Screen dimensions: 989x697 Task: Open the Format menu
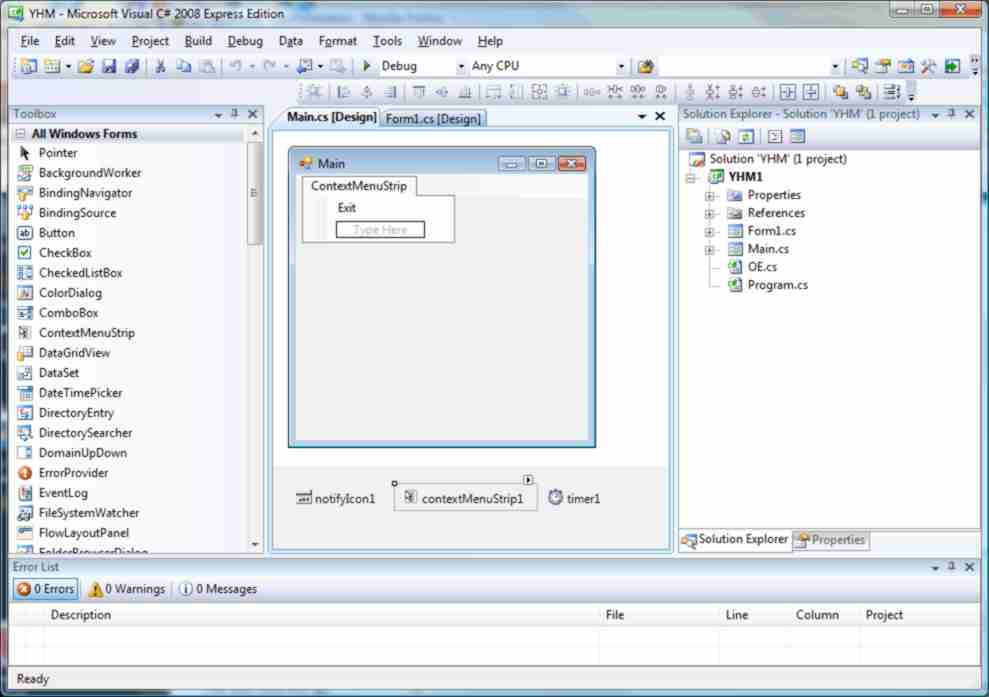coord(337,41)
